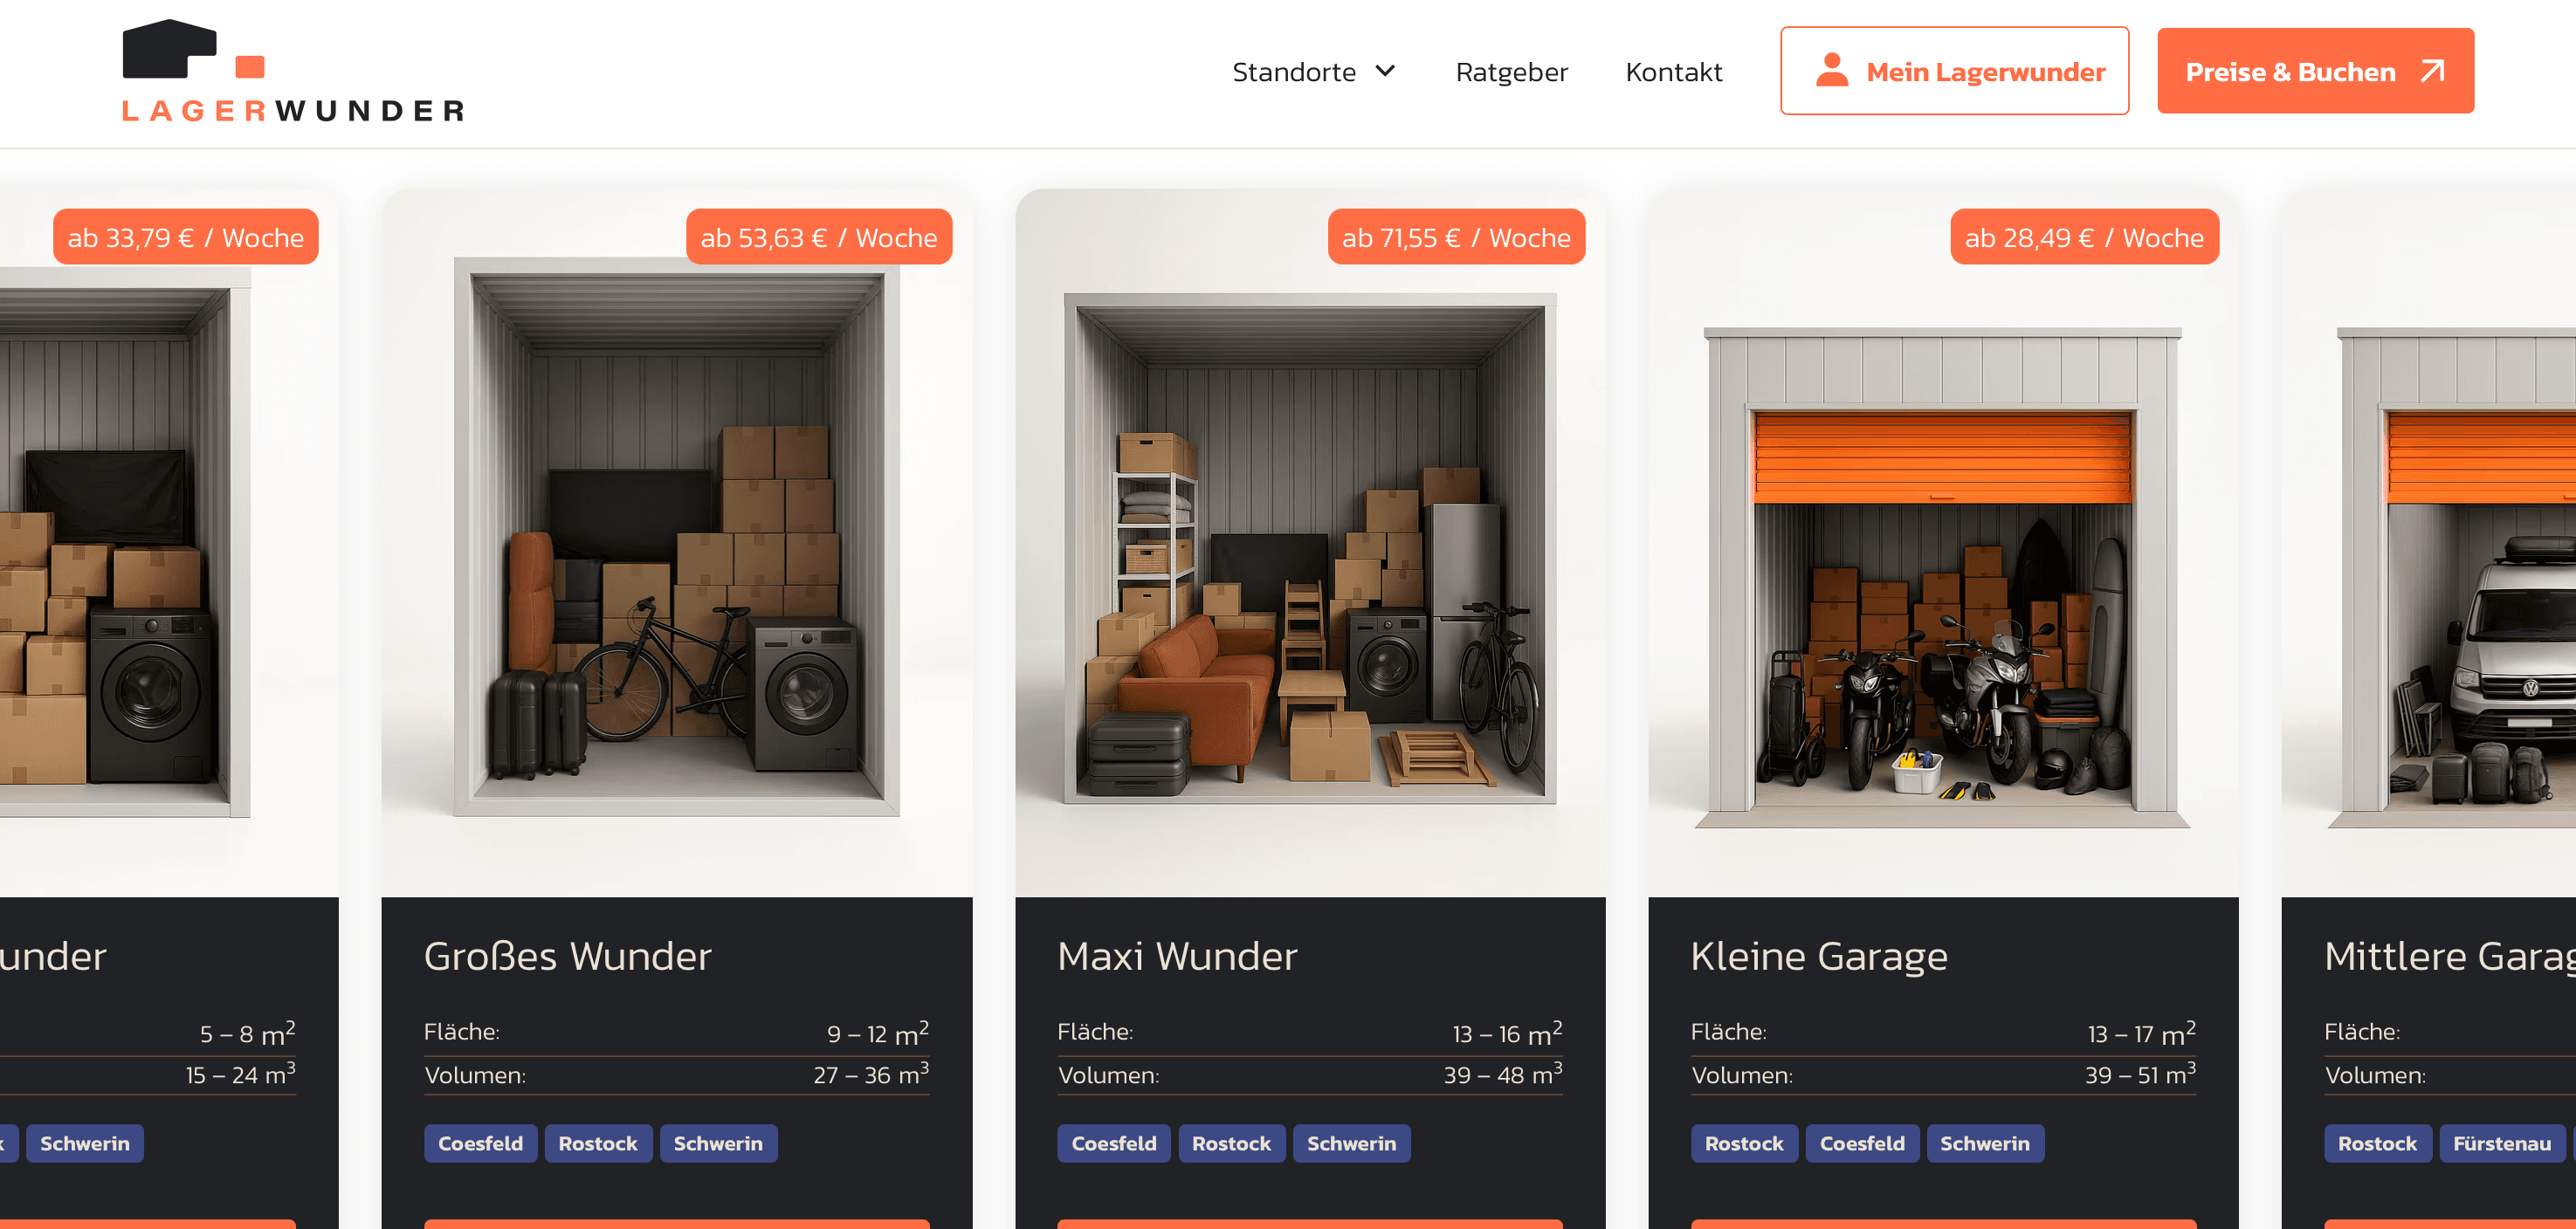Viewport: 2576px width, 1229px height.
Task: Click the arrow icon in Preise & Buchen
Action: coord(2432,71)
